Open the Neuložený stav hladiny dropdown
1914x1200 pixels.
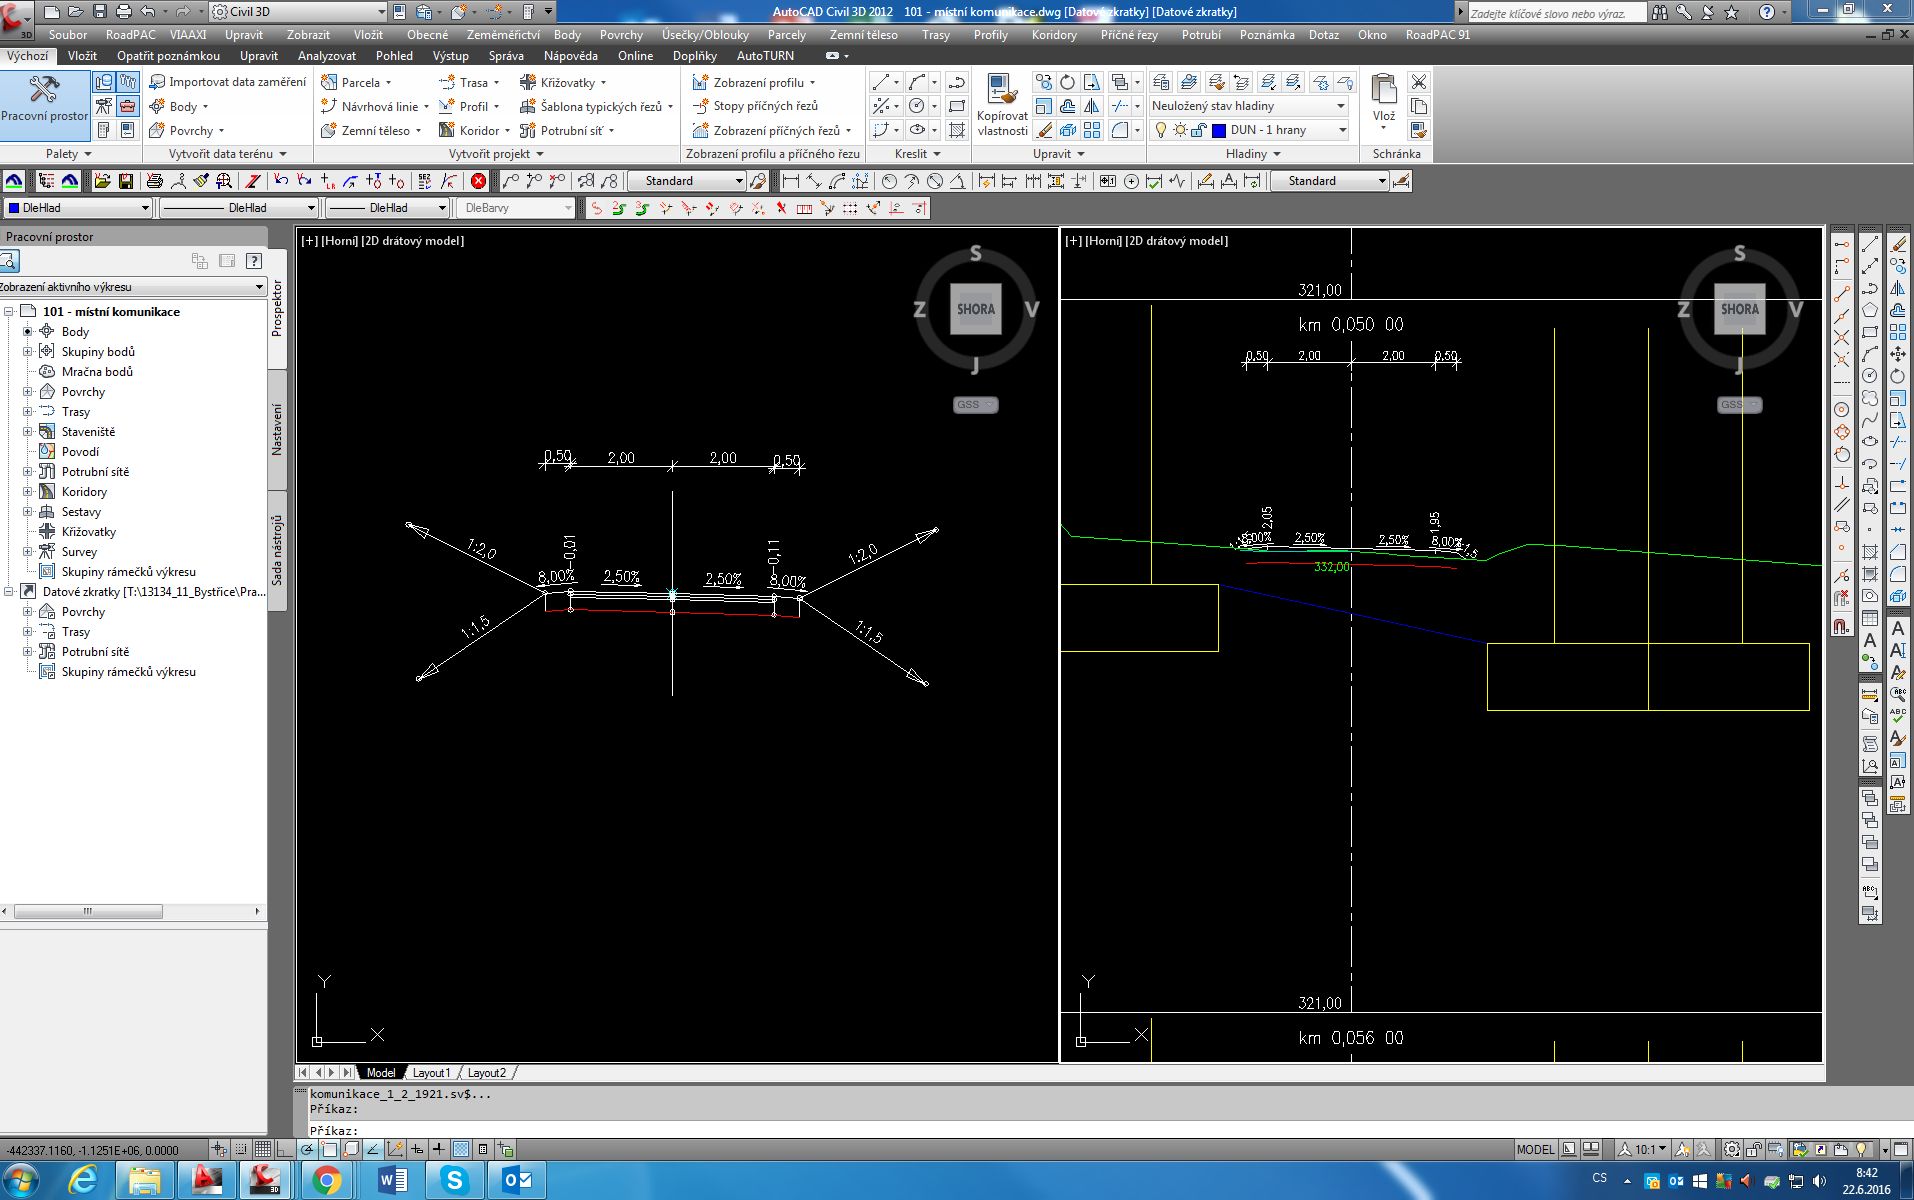1341,106
